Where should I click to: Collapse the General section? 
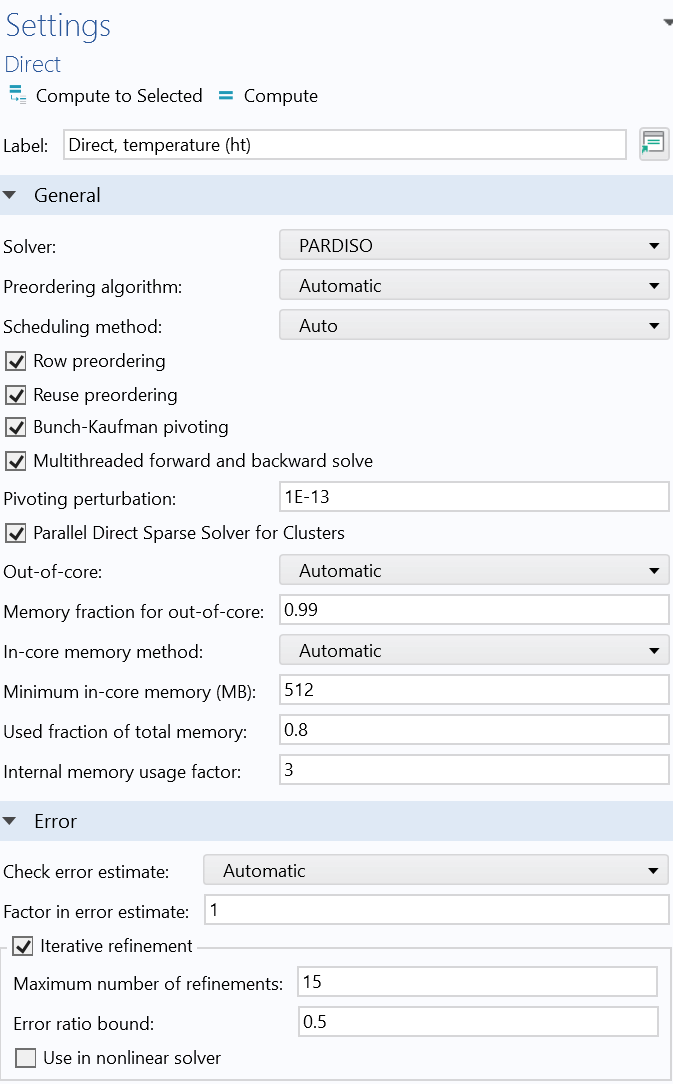coord(10,196)
